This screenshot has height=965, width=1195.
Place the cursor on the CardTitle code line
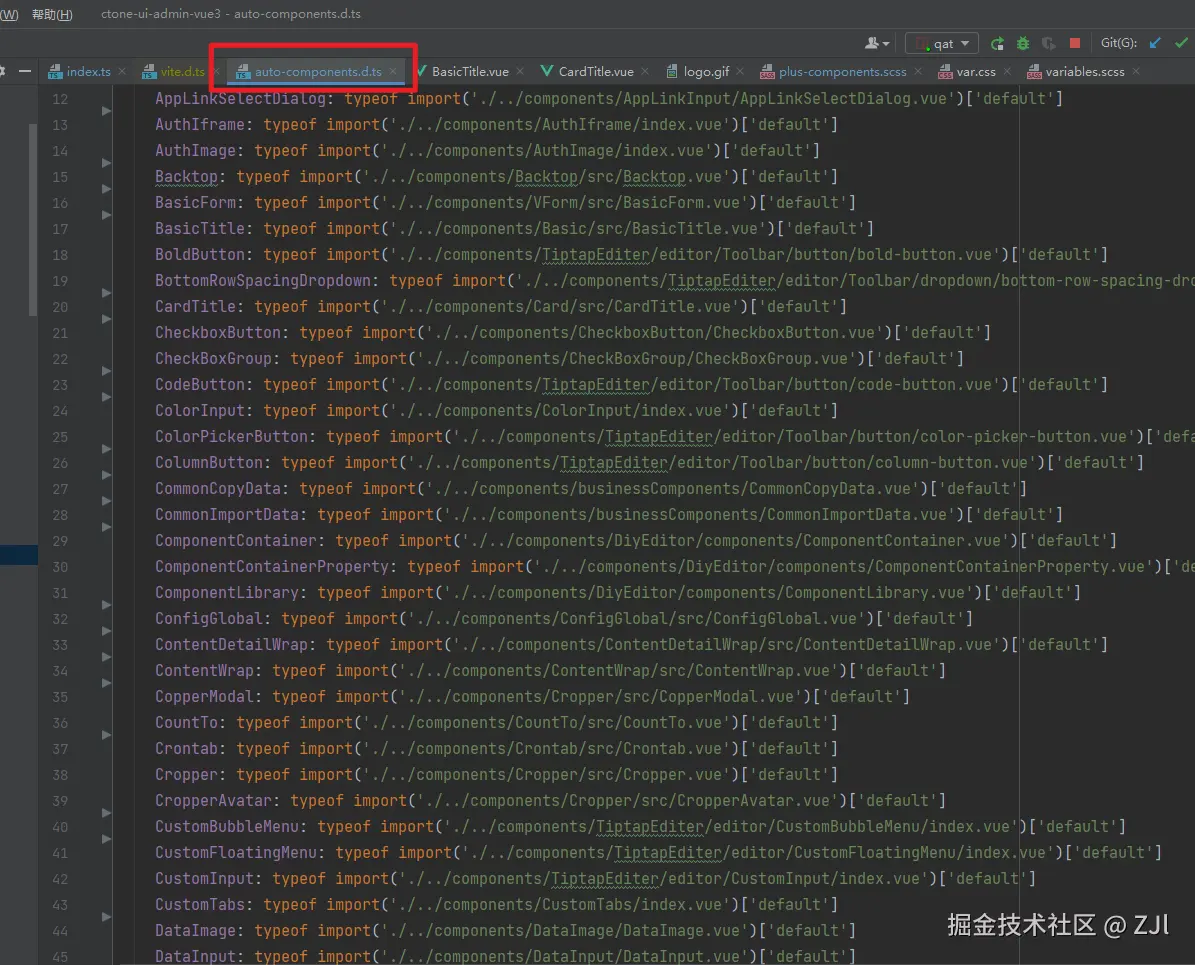pyautogui.click(x=500, y=307)
